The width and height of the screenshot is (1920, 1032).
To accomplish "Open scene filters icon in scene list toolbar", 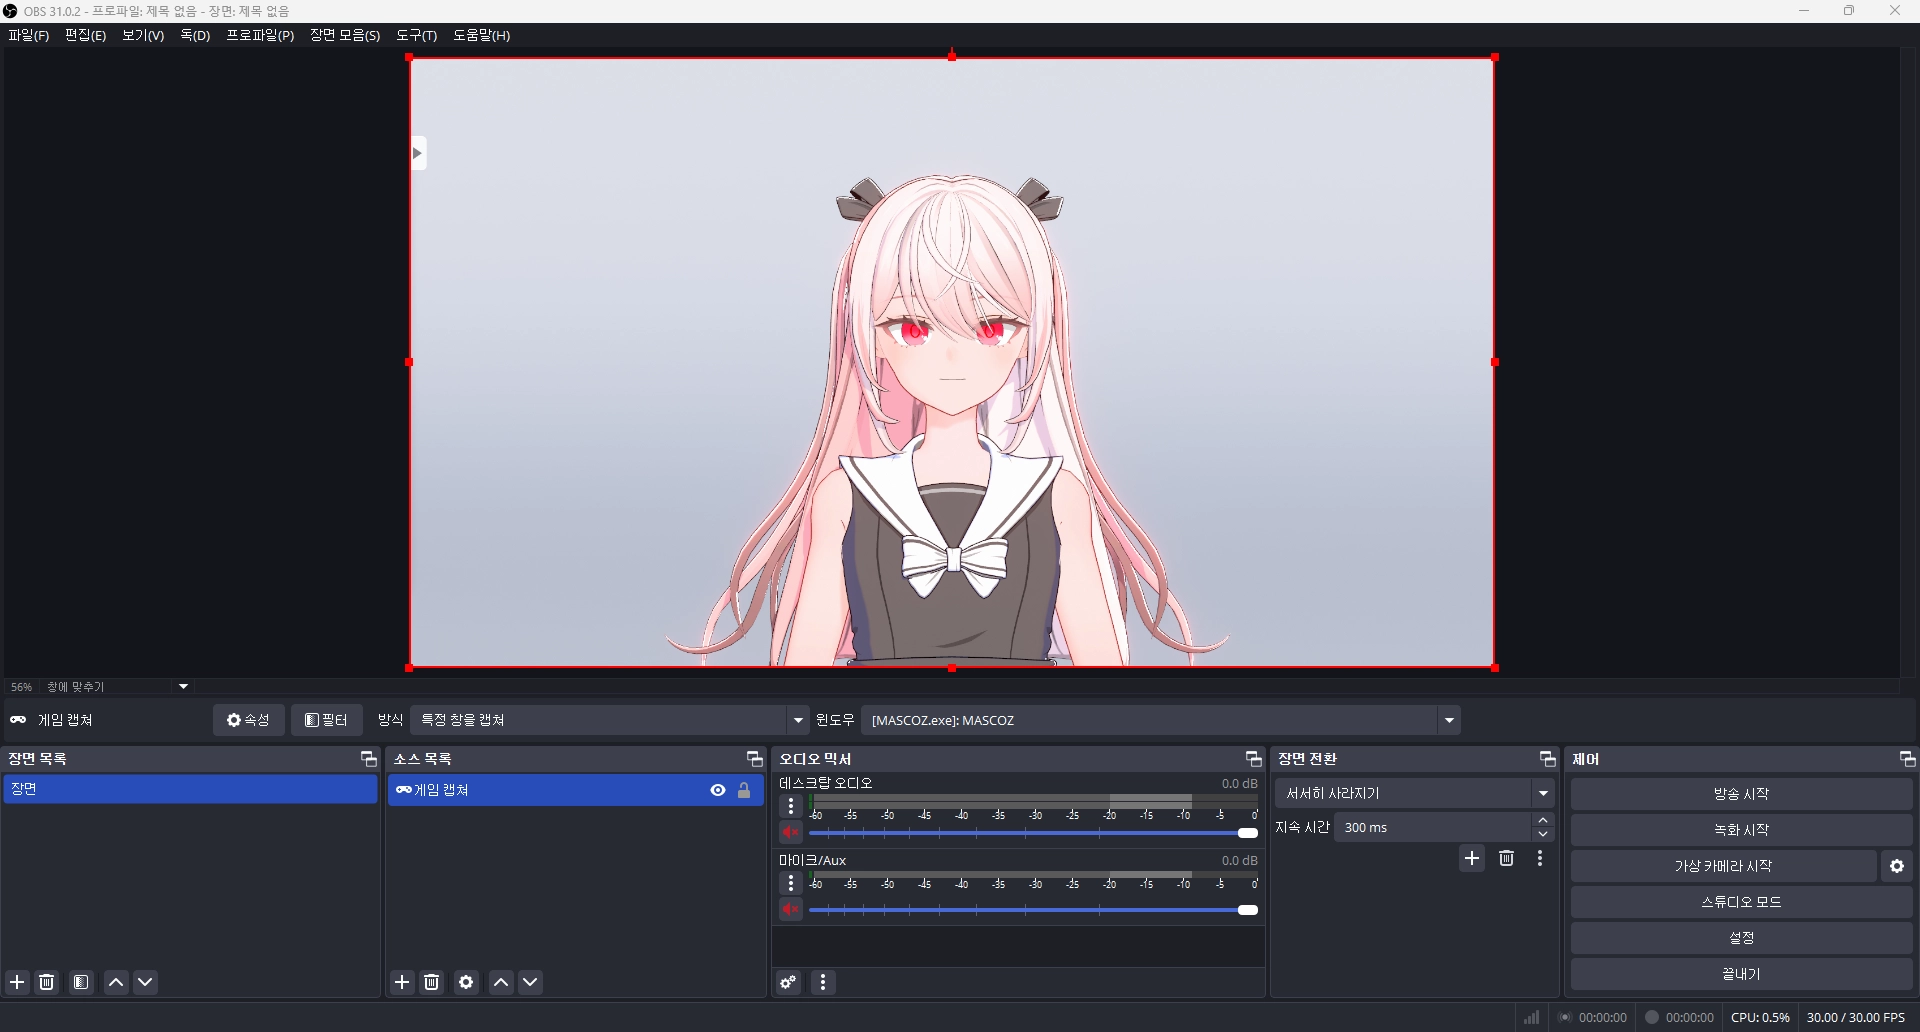I will tap(82, 982).
